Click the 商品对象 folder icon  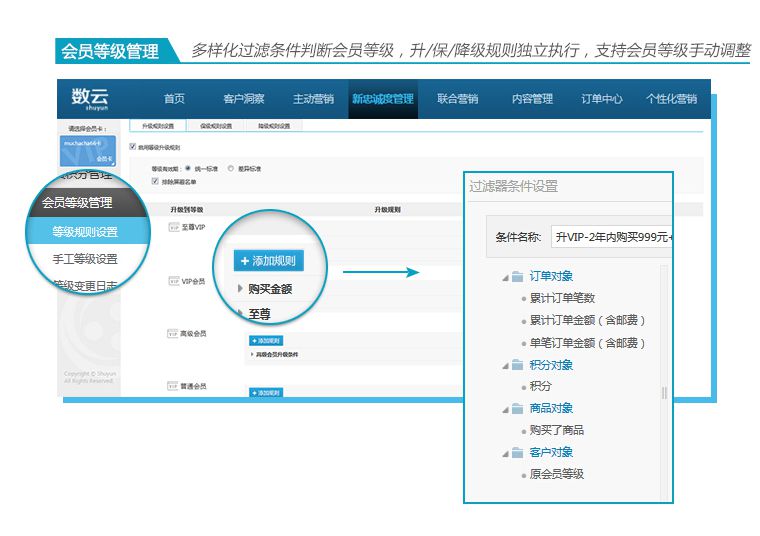coord(517,408)
